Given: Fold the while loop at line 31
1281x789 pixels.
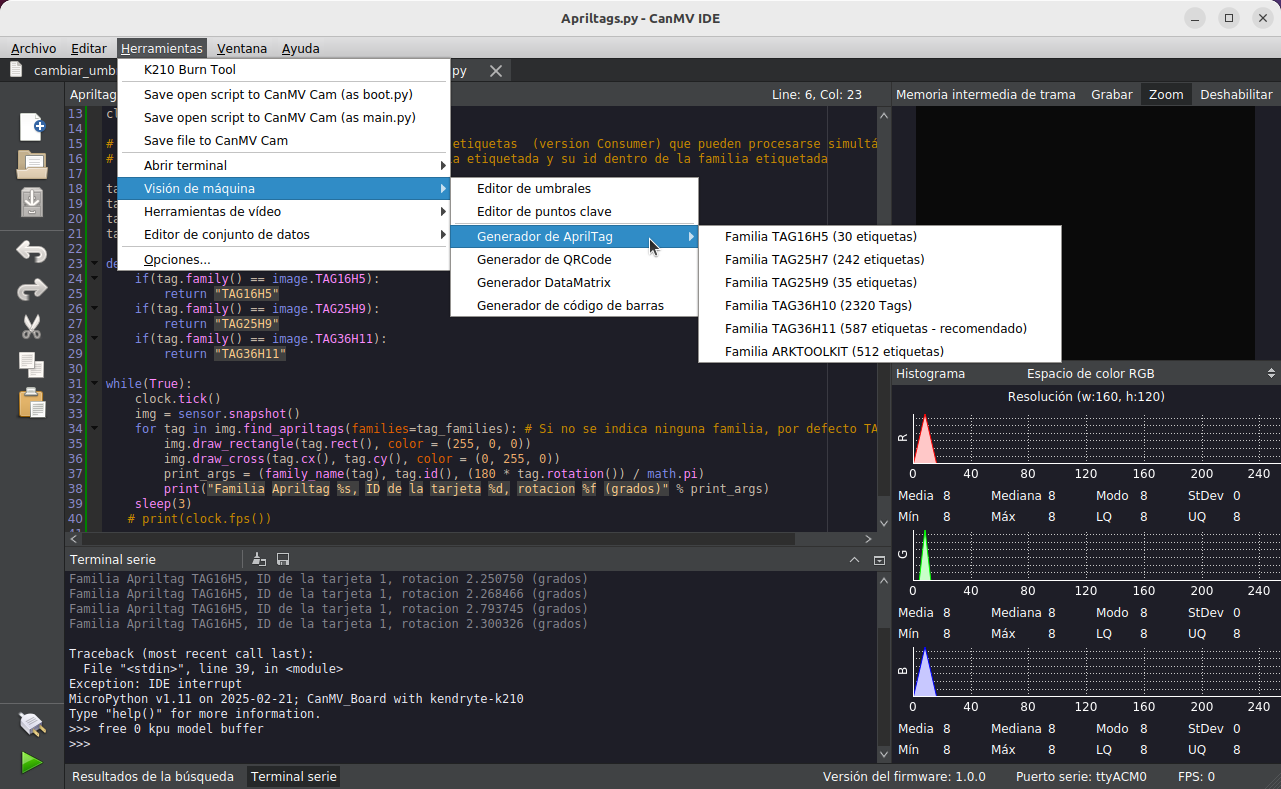Looking at the screenshot, I should click(x=94, y=384).
